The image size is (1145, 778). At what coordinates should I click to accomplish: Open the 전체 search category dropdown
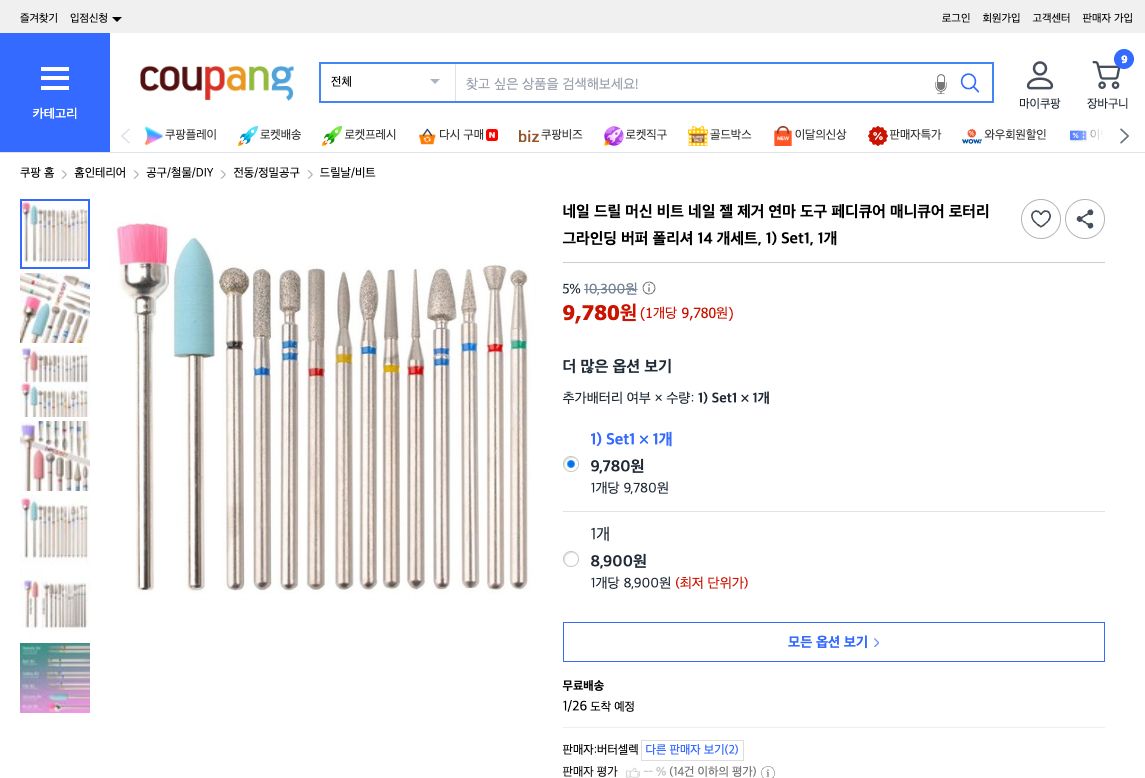point(387,82)
